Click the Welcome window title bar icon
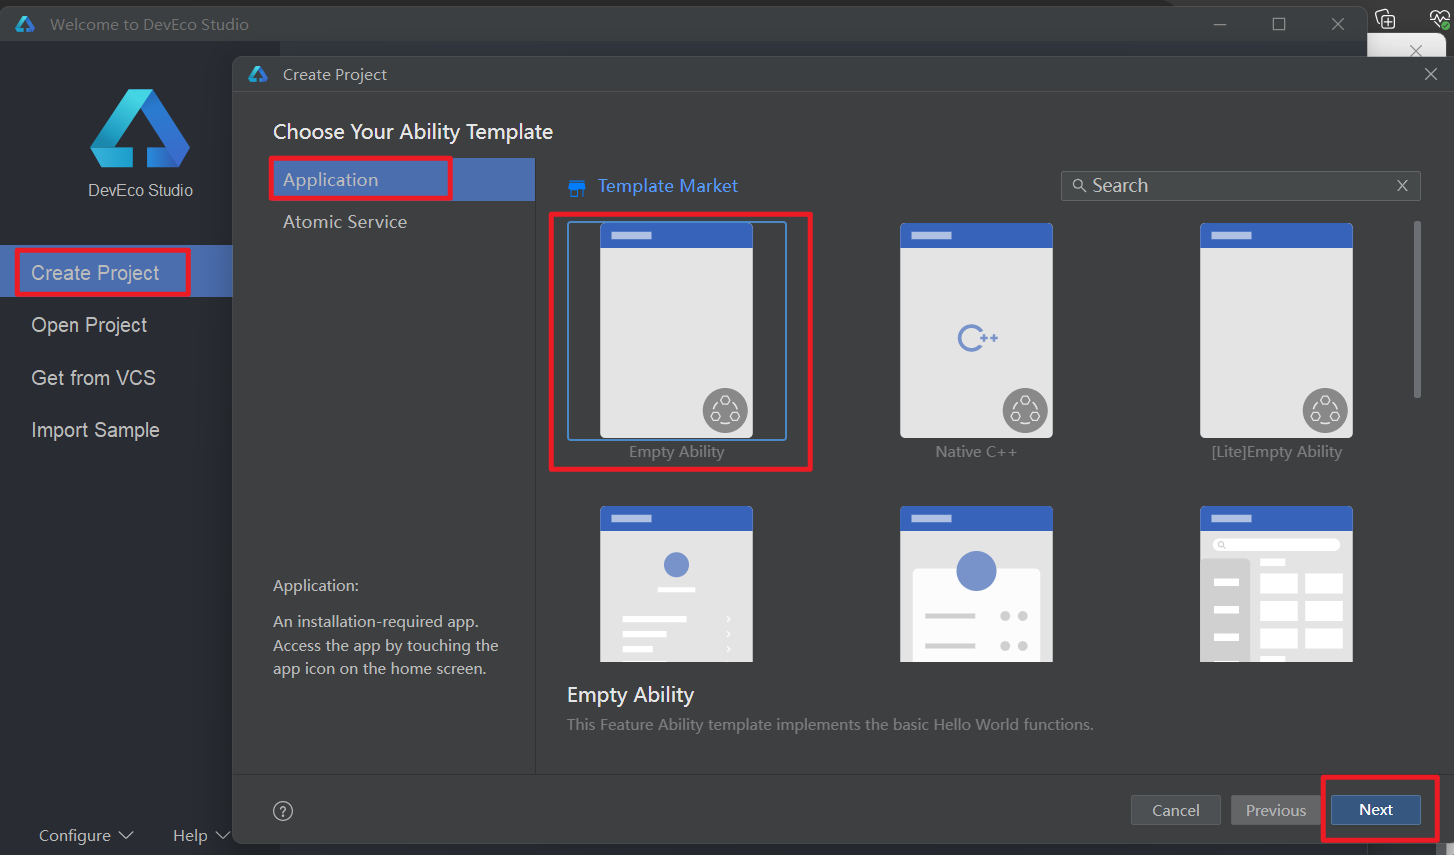Image resolution: width=1454 pixels, height=855 pixels. tap(25, 24)
